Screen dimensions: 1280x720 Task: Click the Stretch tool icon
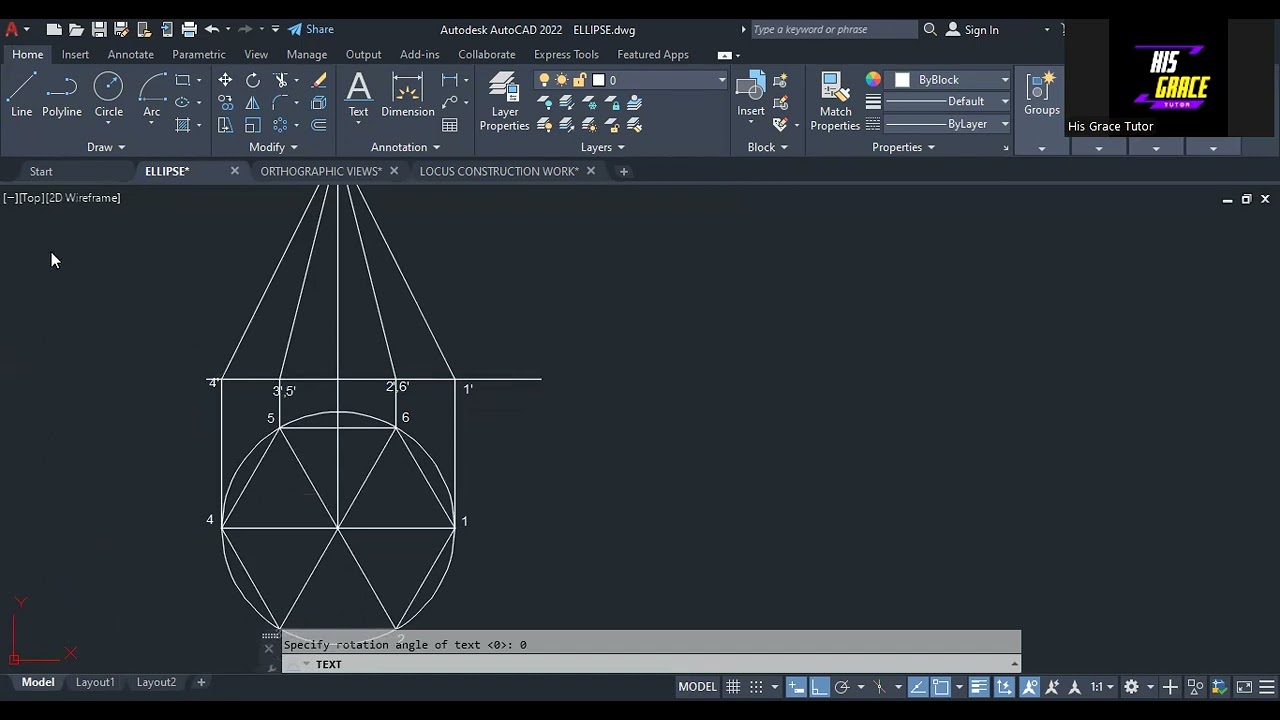pos(225,125)
